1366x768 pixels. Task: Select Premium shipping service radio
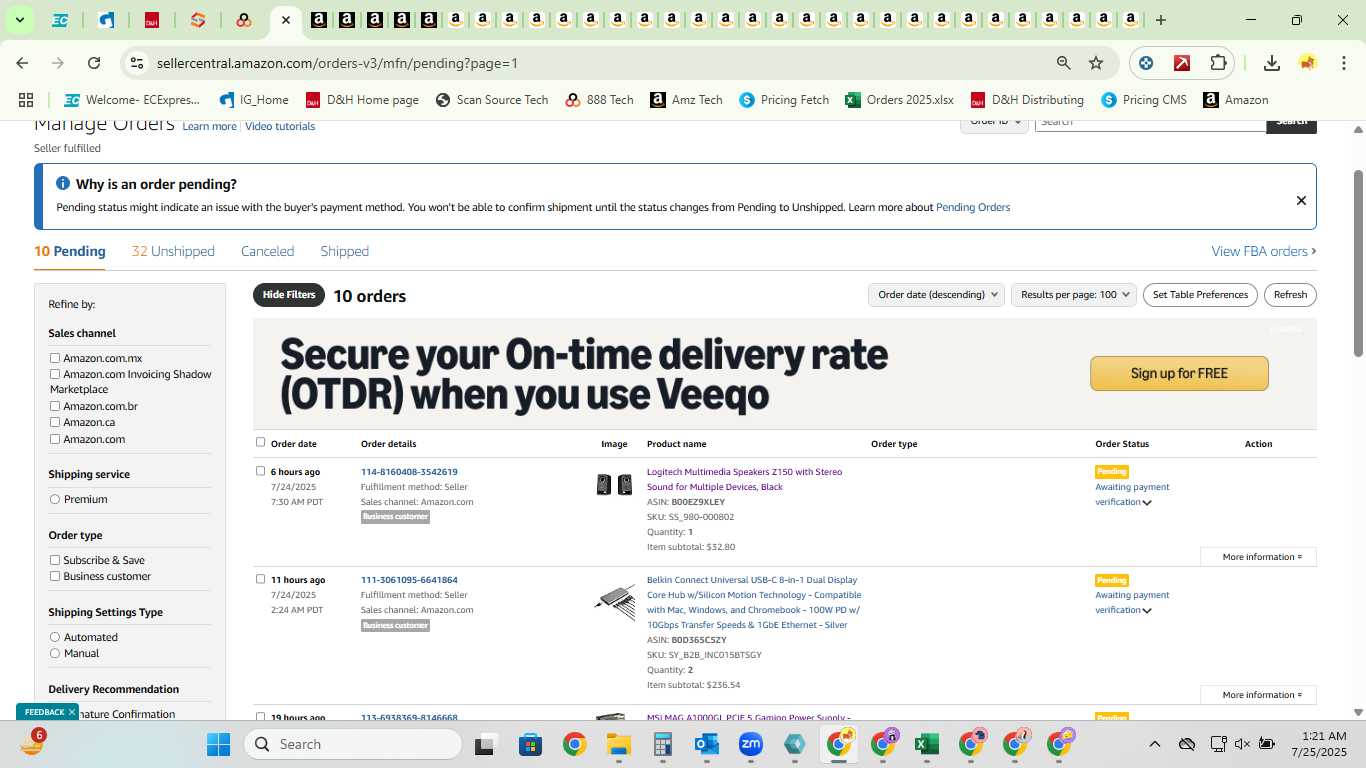[55, 499]
